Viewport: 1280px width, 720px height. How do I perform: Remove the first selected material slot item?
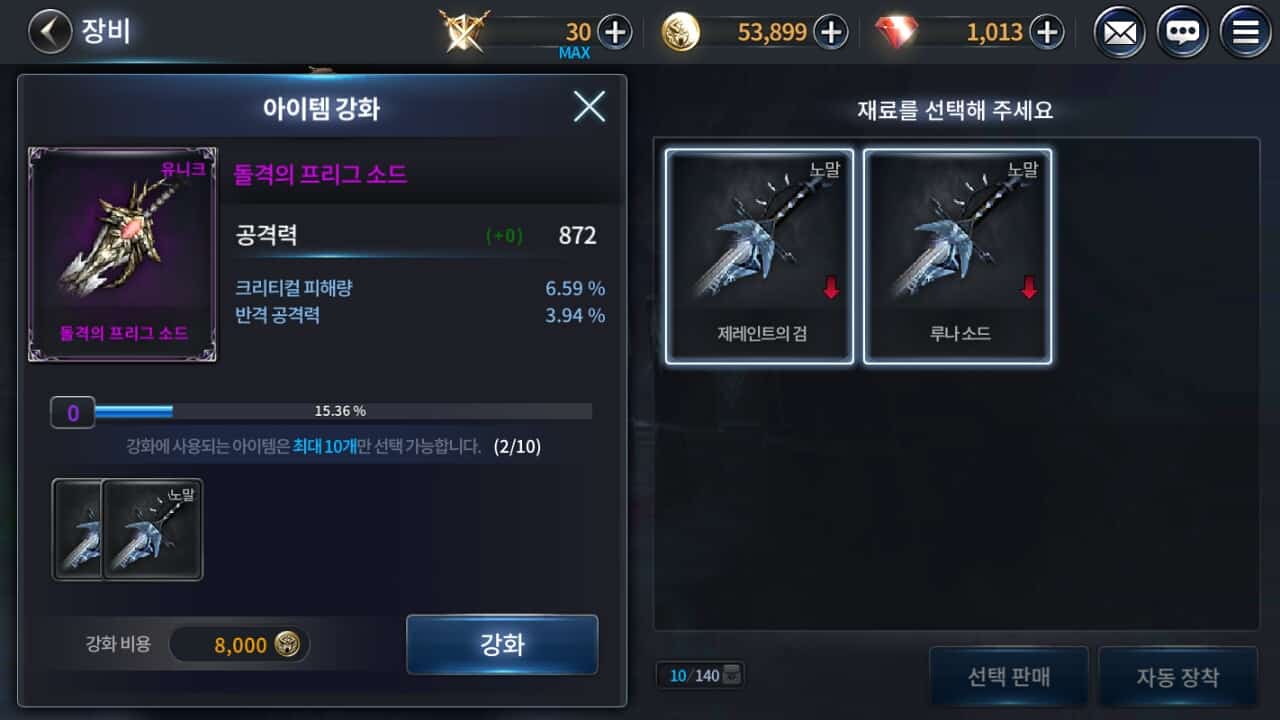[77, 529]
